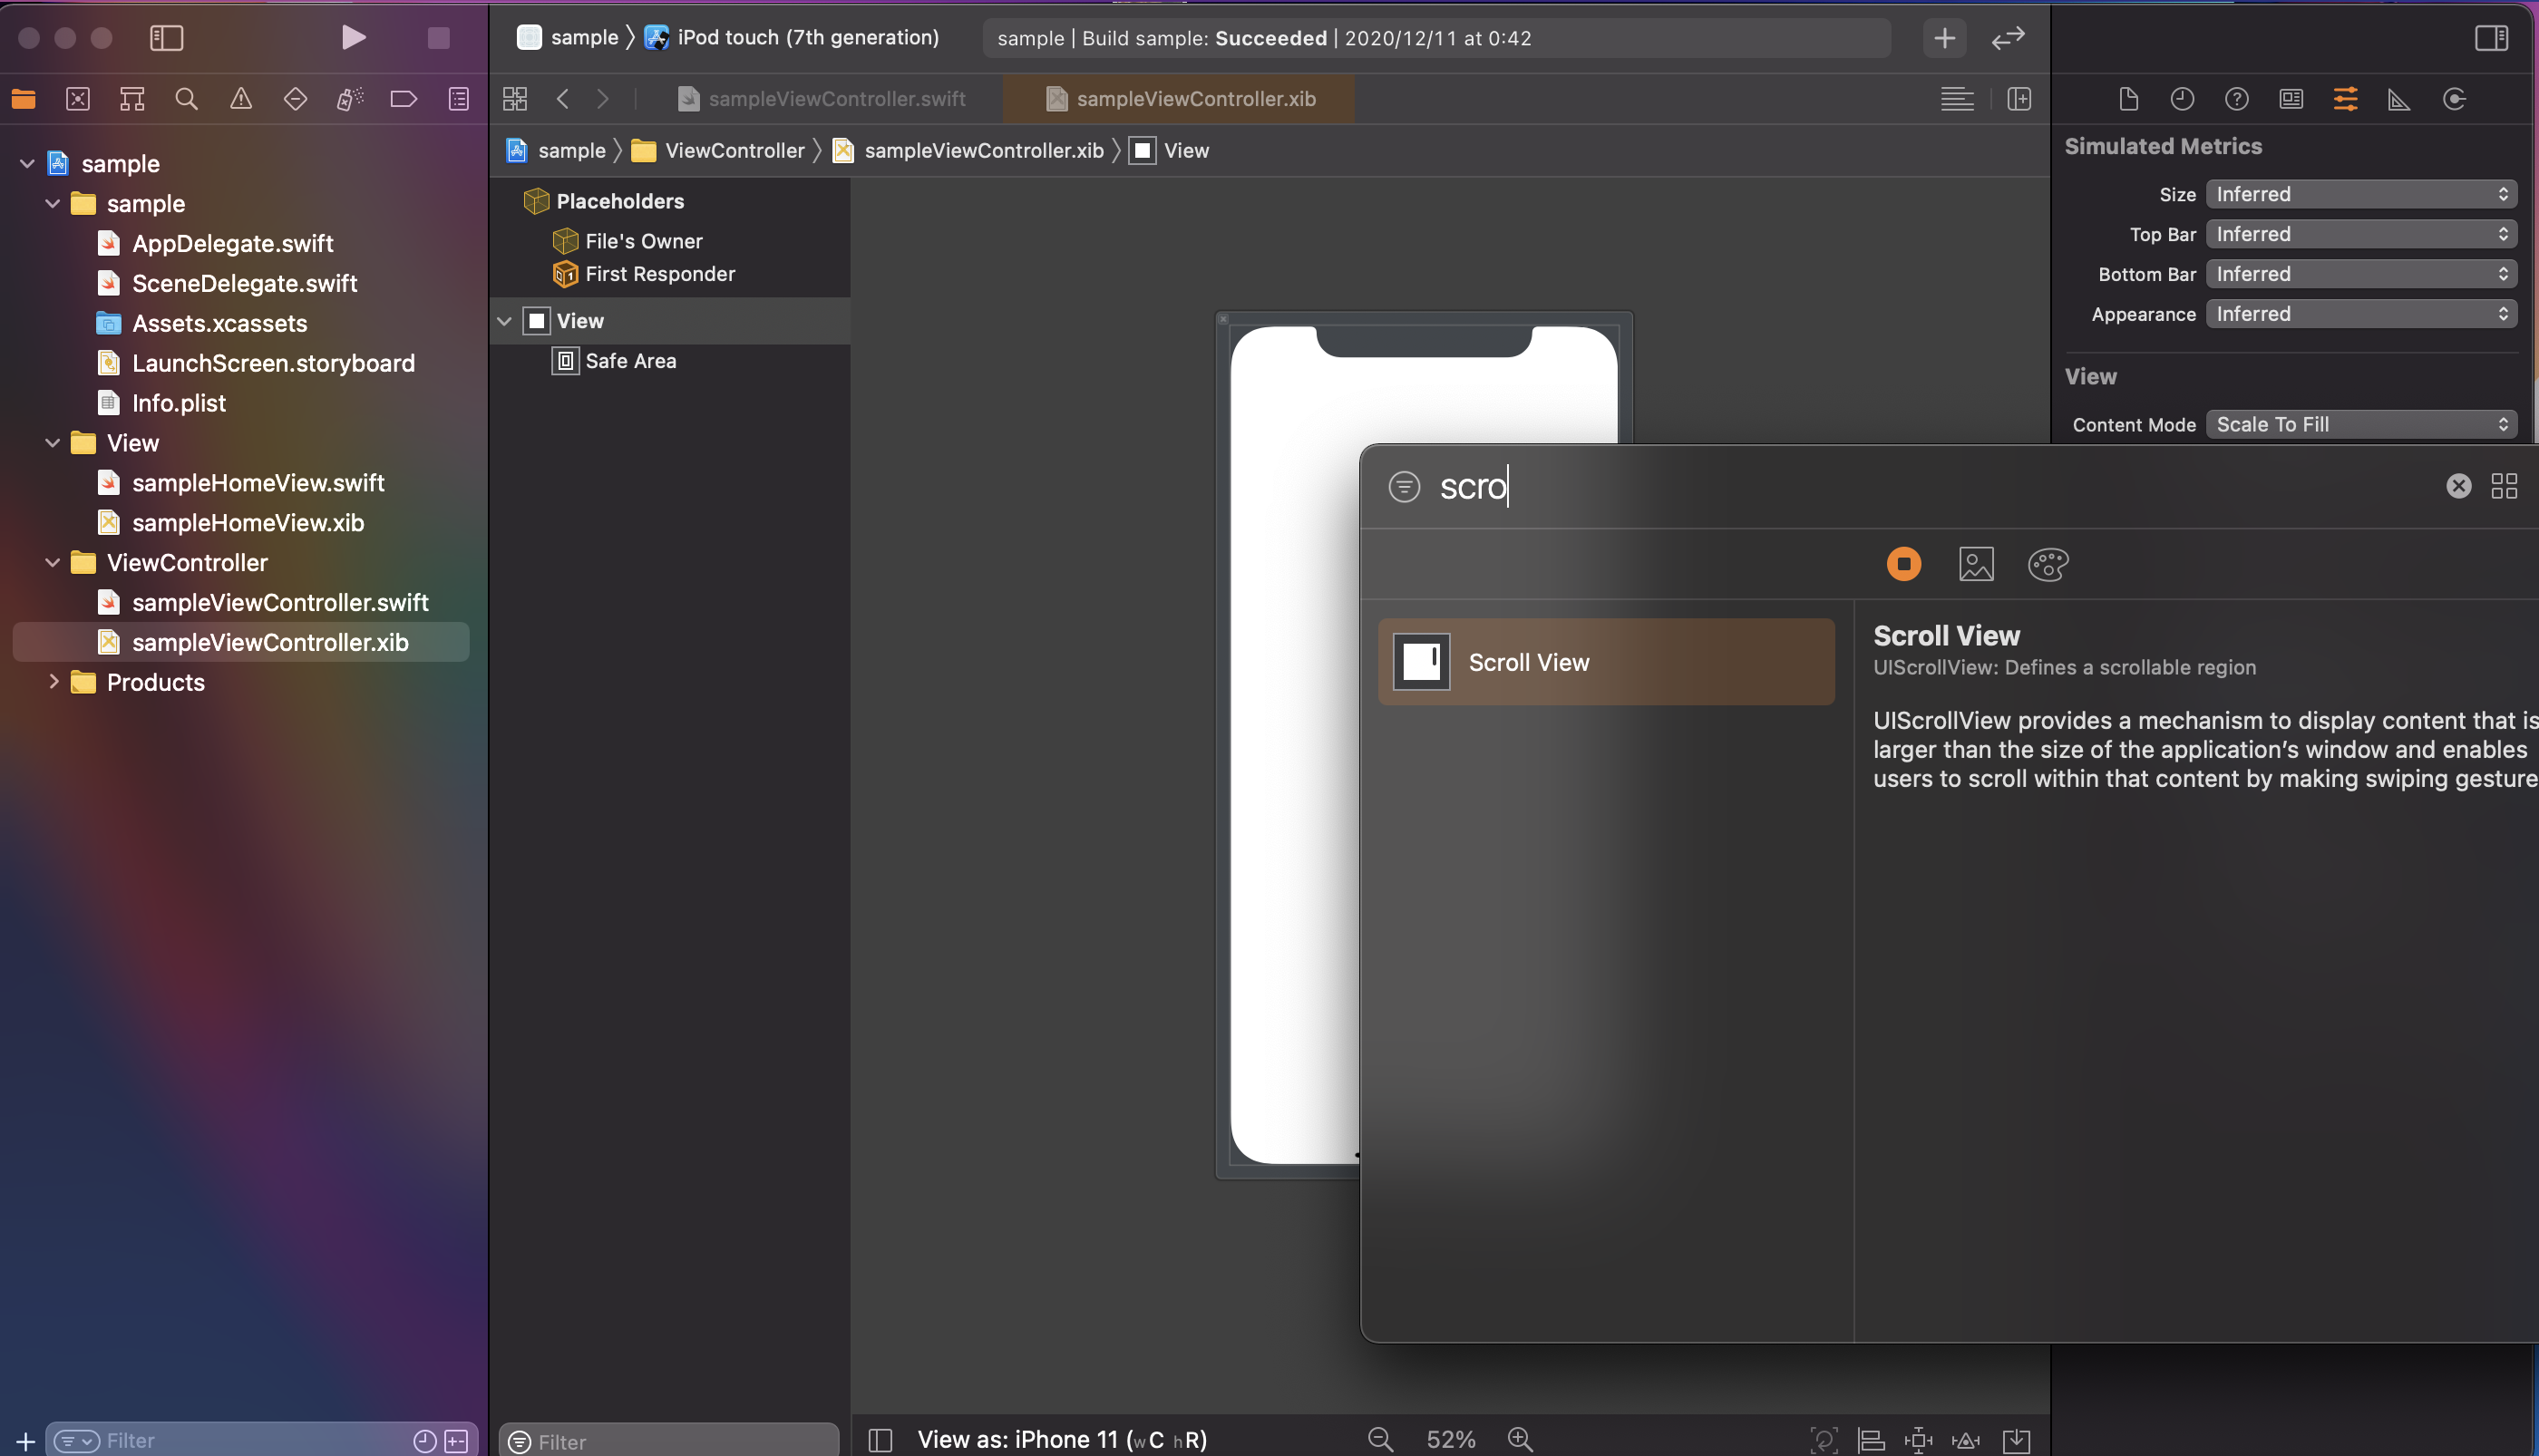
Task: Close the object library search popup
Action: click(x=2459, y=485)
